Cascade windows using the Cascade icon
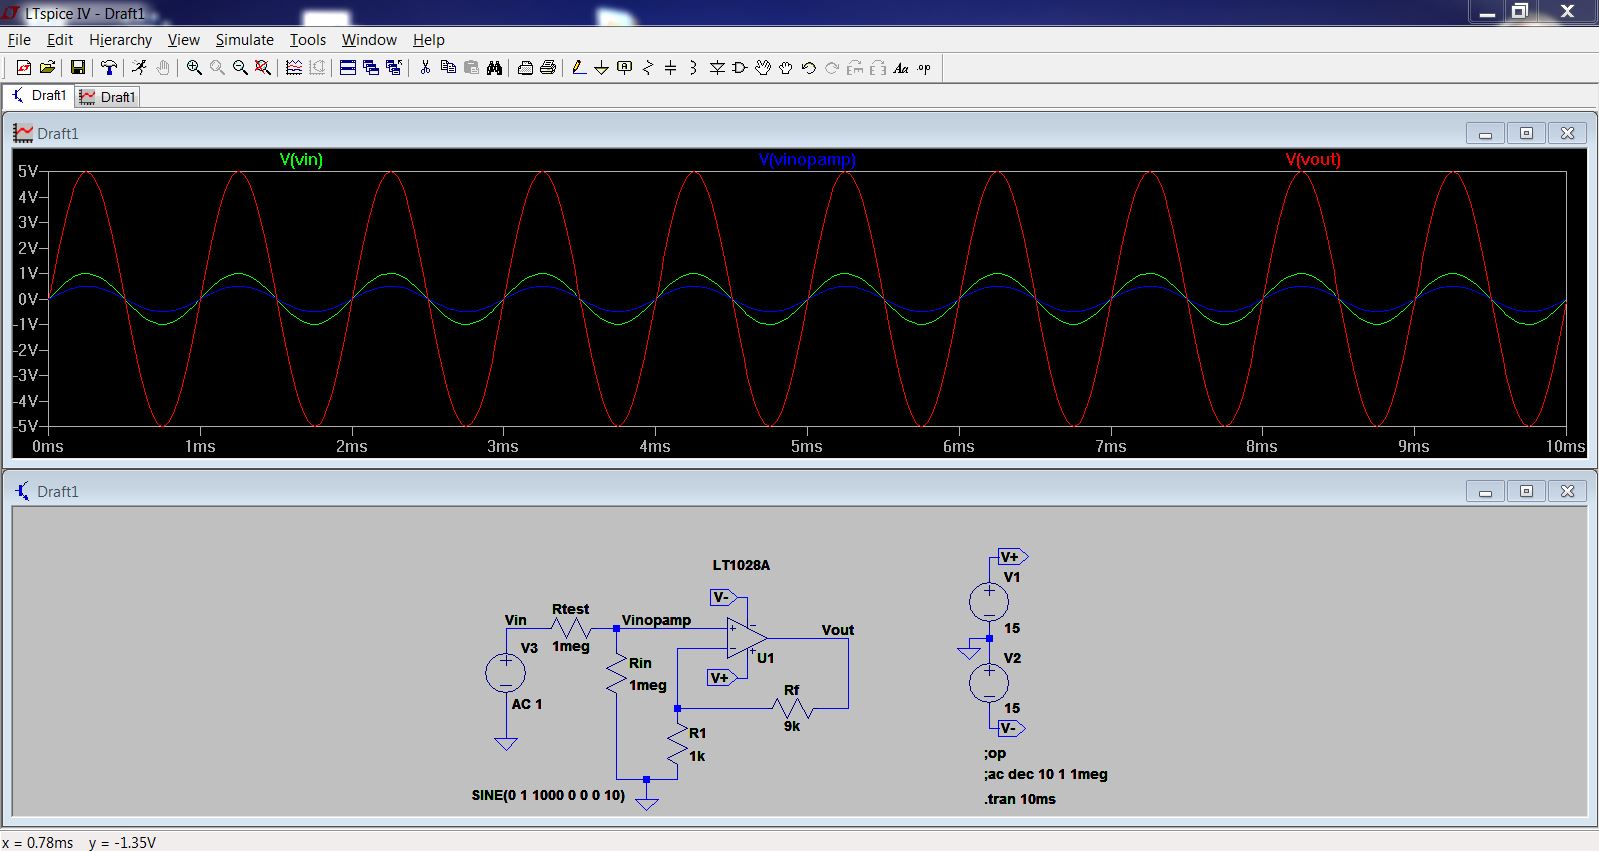The image size is (1599, 851). point(371,68)
